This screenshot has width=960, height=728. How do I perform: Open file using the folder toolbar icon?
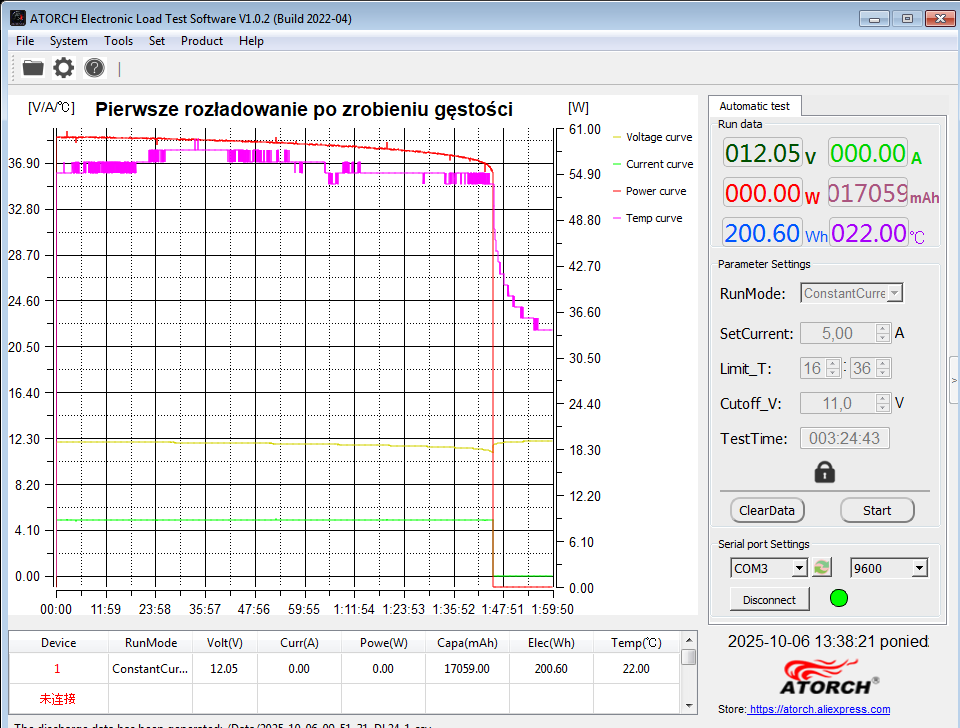[33, 67]
